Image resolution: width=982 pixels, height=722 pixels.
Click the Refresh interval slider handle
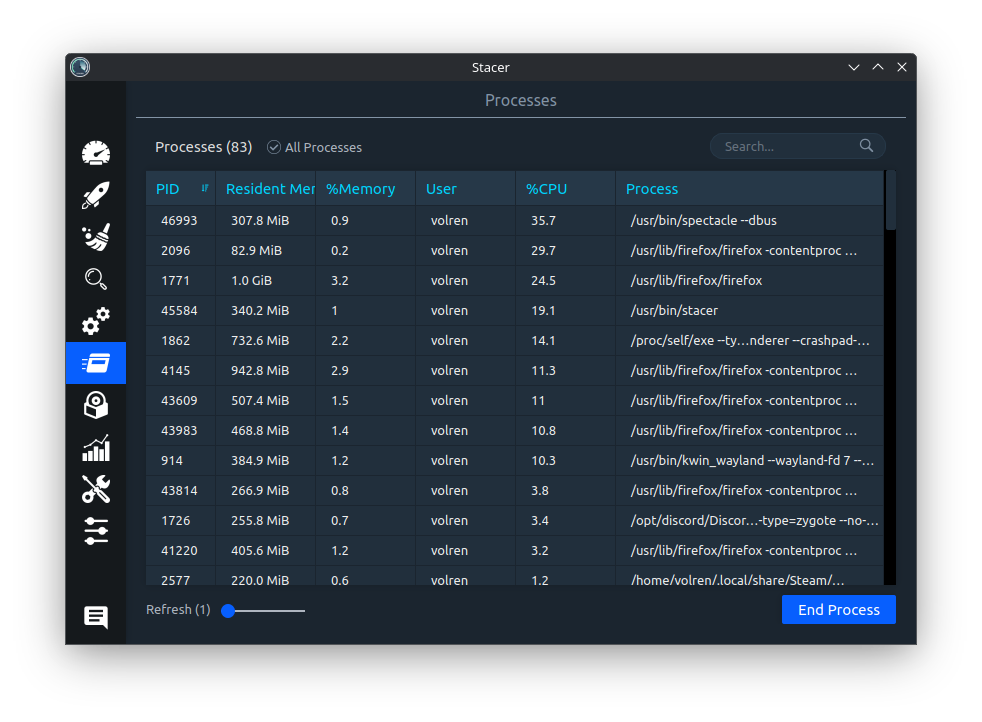tap(228, 610)
